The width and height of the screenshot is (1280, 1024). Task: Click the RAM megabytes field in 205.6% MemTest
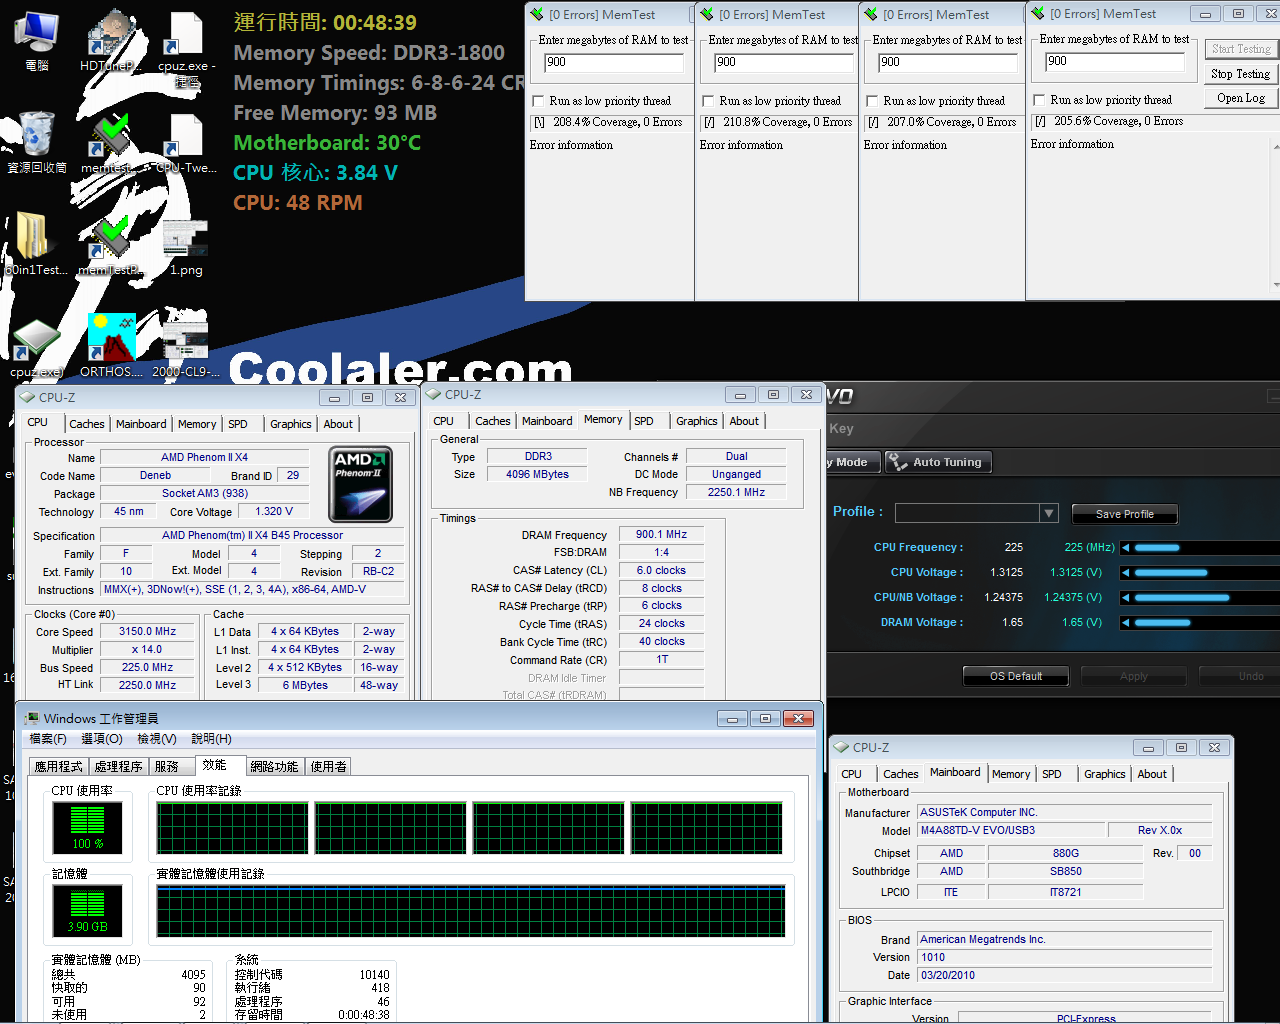(x=1115, y=61)
